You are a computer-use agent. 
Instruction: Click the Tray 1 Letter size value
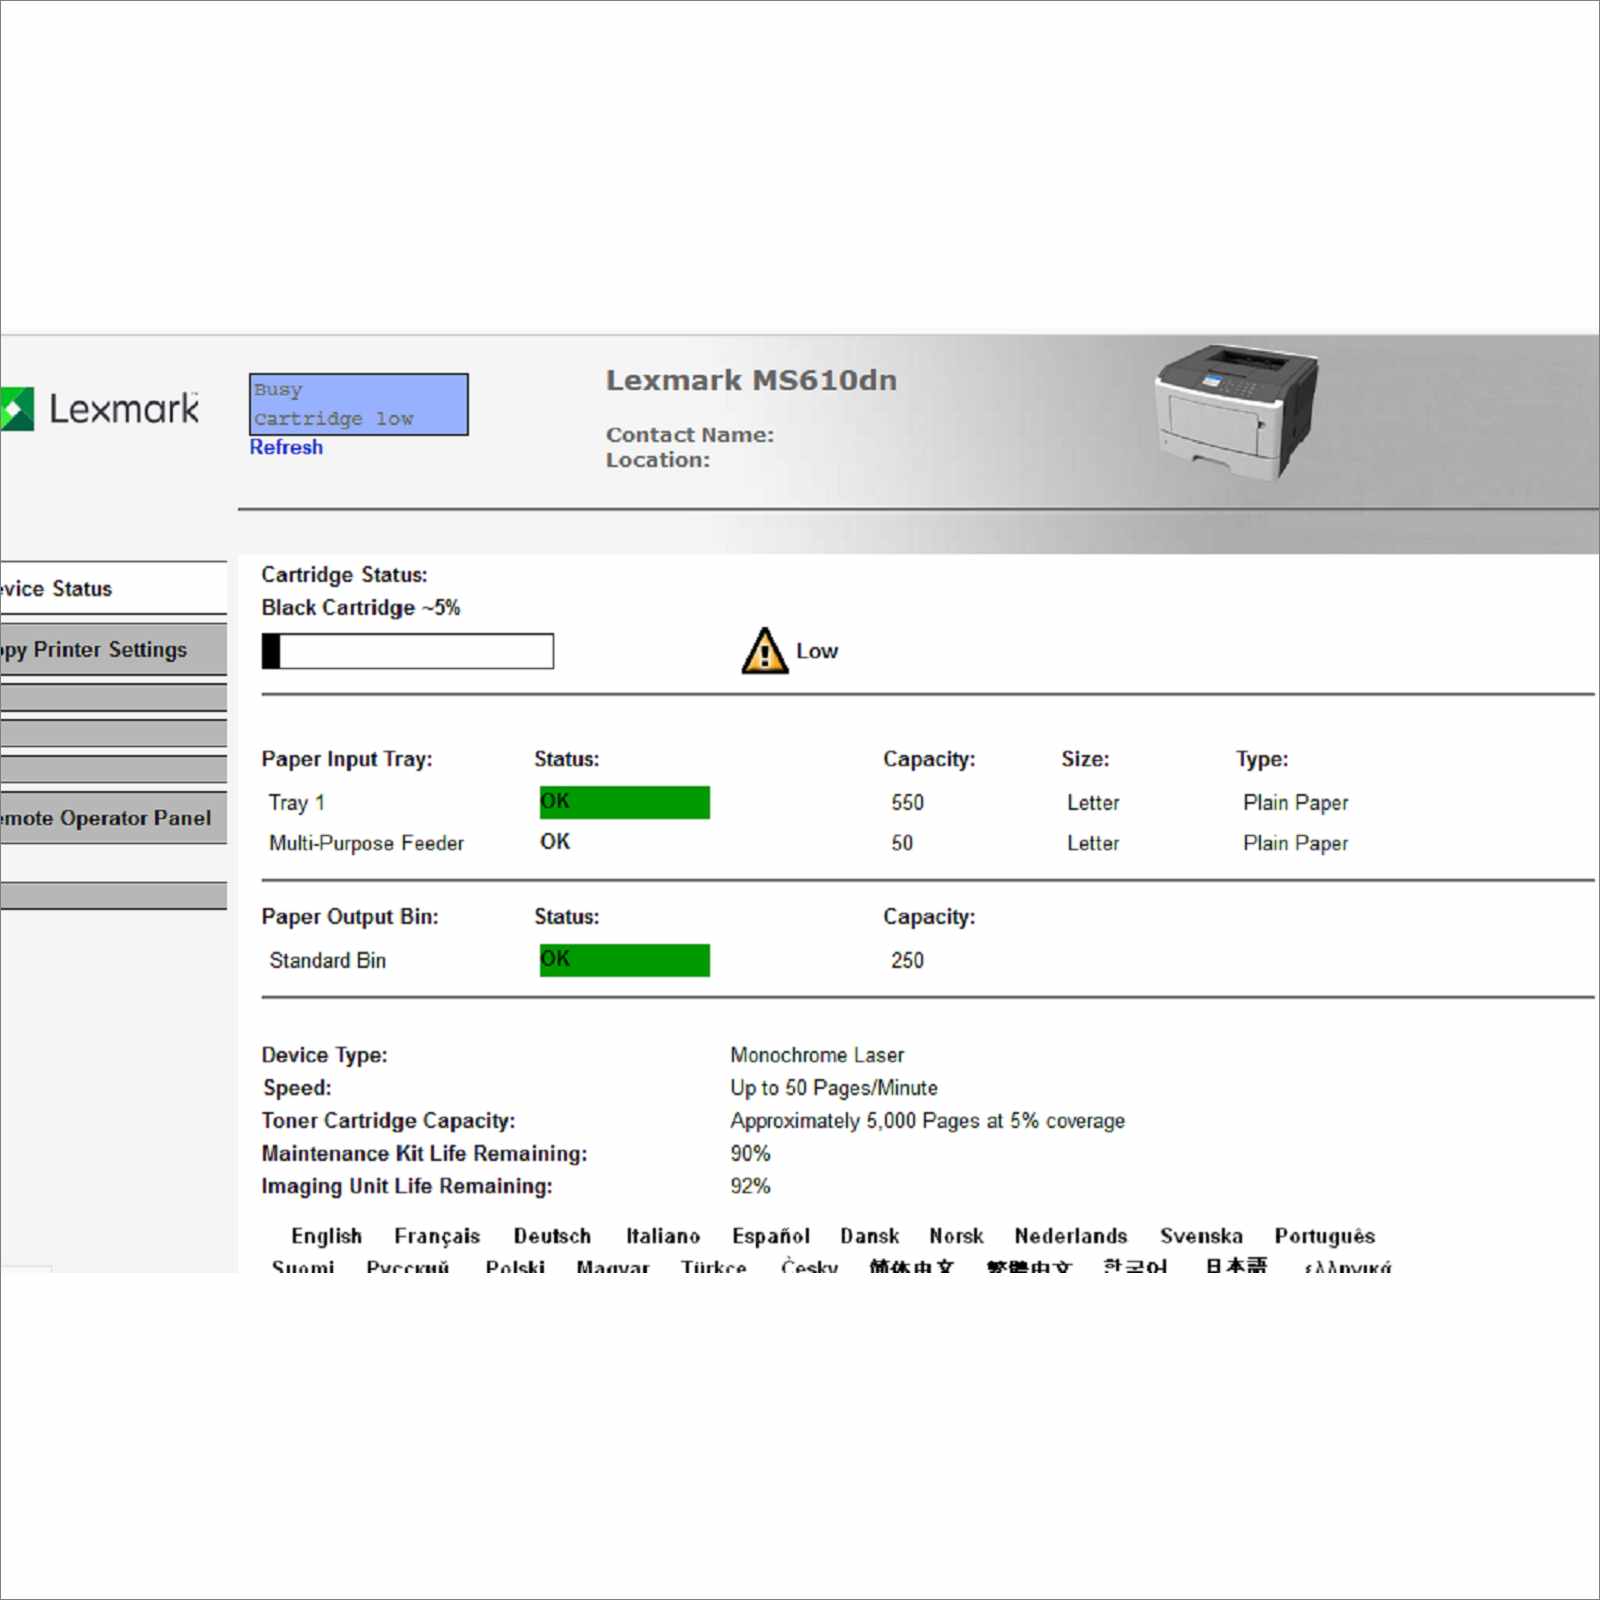pos(1093,802)
